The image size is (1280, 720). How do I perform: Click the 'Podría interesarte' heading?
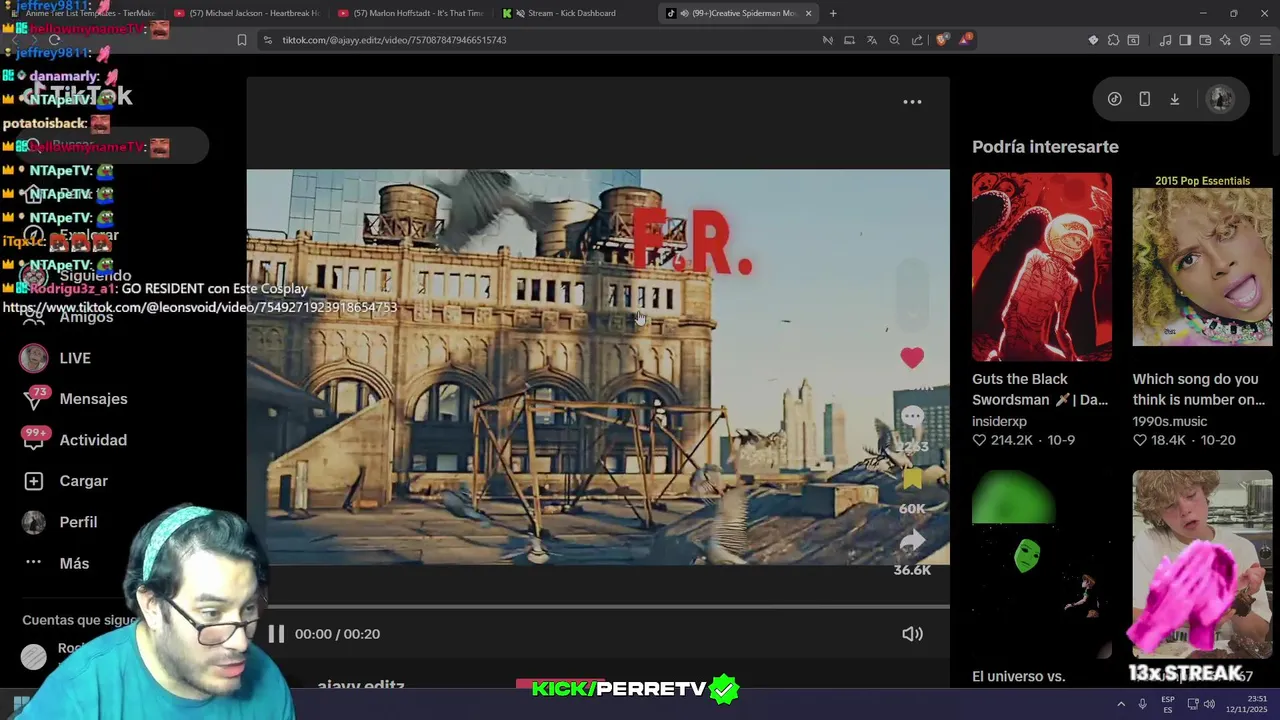click(x=1045, y=147)
